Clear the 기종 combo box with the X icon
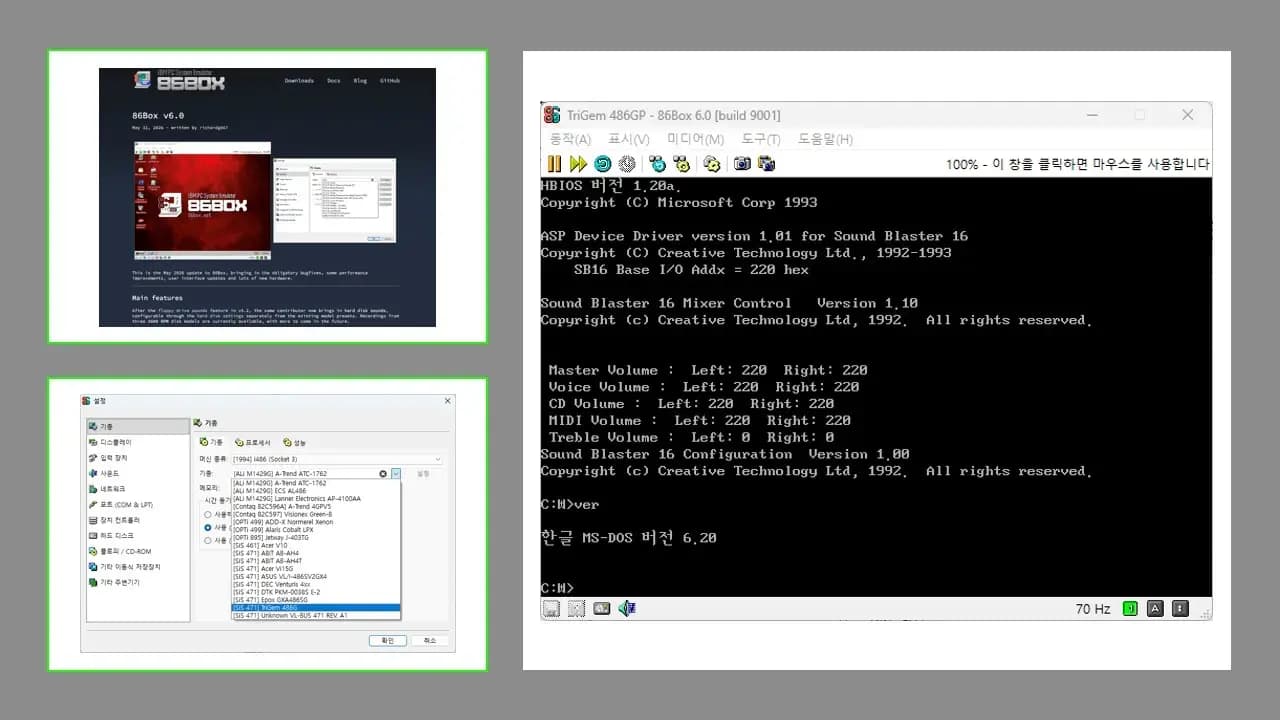 pyautogui.click(x=383, y=474)
